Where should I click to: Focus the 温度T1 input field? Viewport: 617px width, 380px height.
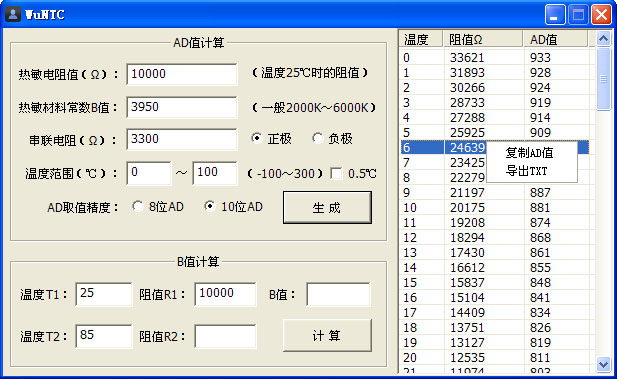(x=104, y=294)
